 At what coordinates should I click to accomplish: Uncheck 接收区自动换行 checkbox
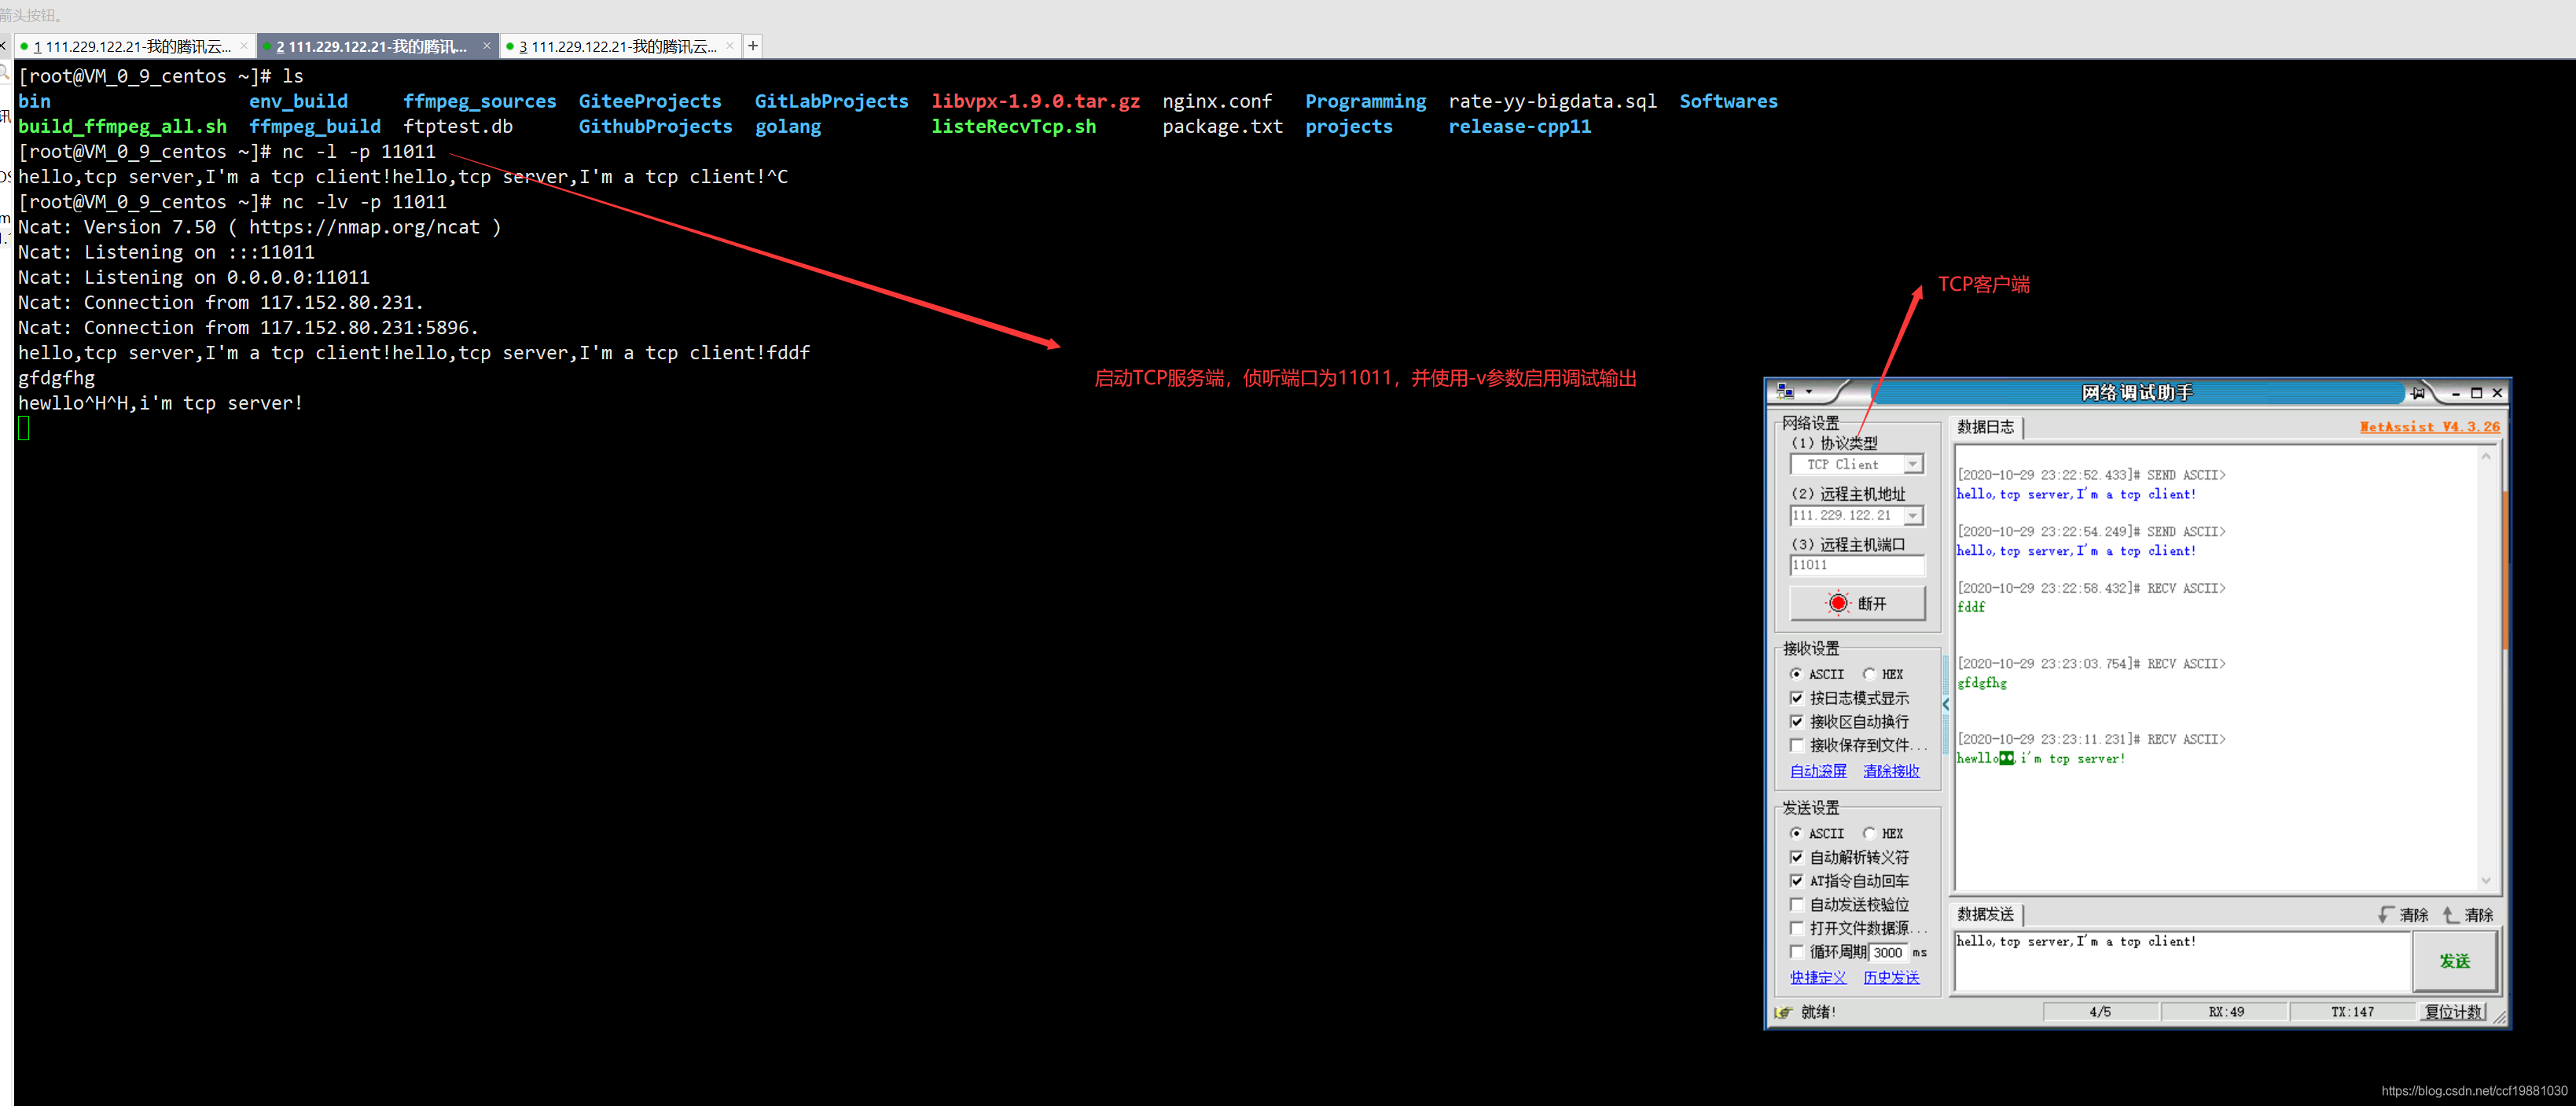1797,721
